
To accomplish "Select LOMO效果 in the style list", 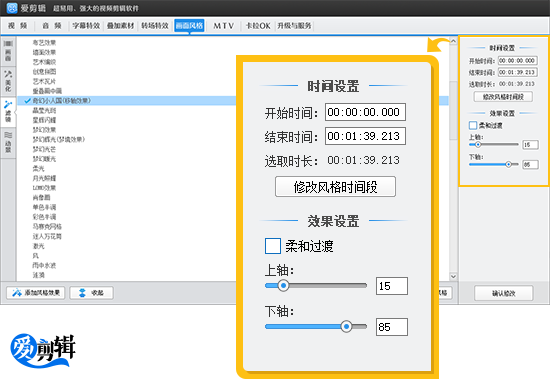I will [44, 188].
